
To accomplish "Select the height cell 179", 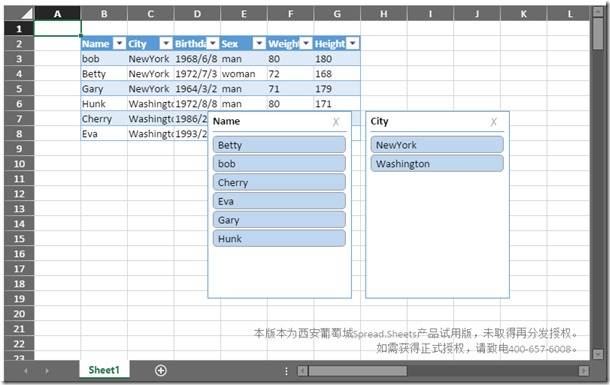I will (x=337, y=89).
